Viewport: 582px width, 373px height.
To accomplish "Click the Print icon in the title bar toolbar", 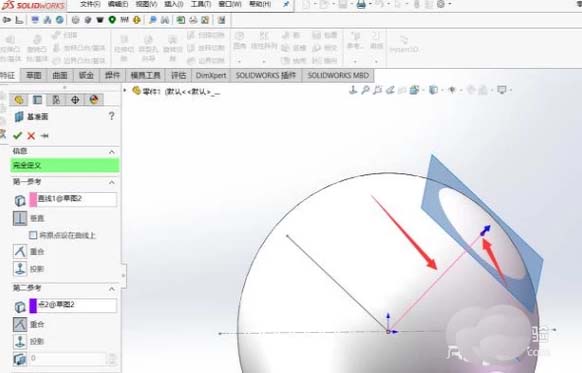I will pyautogui.click(x=361, y=4).
